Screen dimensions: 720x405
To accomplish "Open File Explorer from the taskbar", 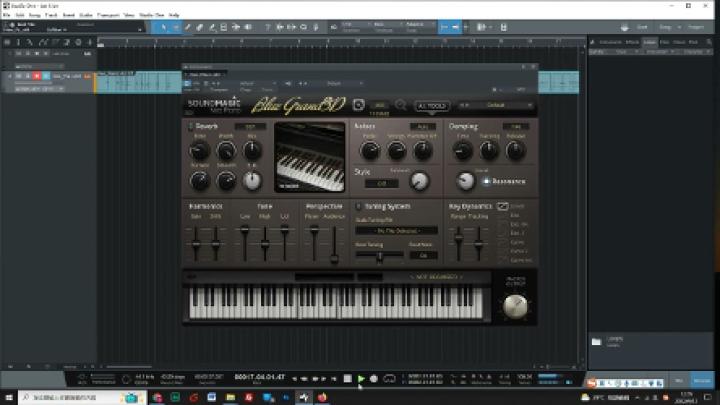I will click(x=231, y=397).
